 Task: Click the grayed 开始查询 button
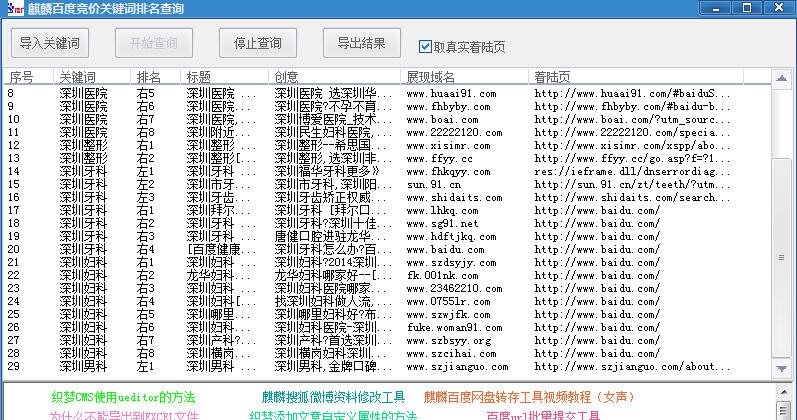point(154,43)
